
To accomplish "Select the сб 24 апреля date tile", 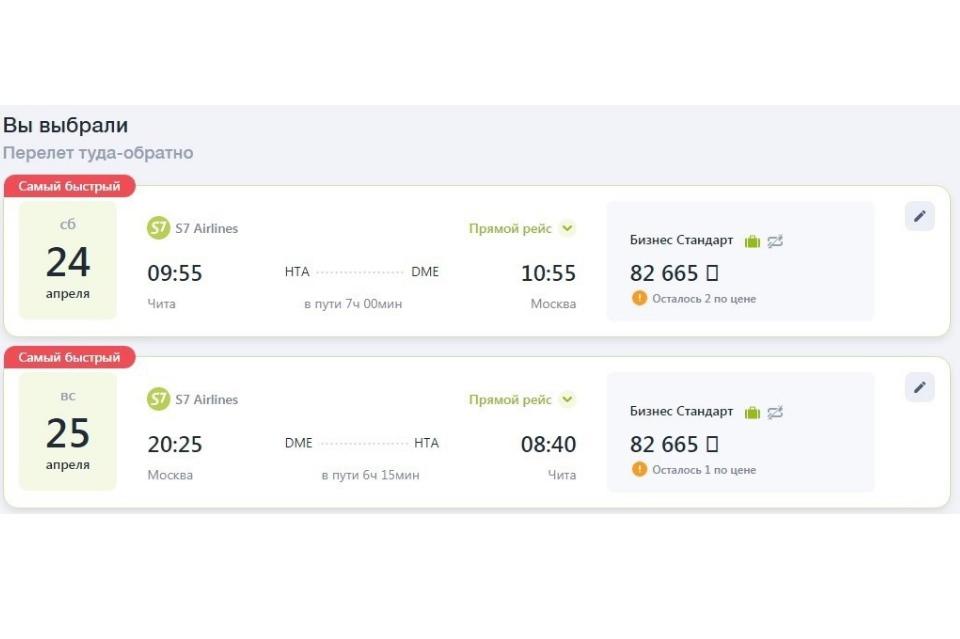I will 68,260.
